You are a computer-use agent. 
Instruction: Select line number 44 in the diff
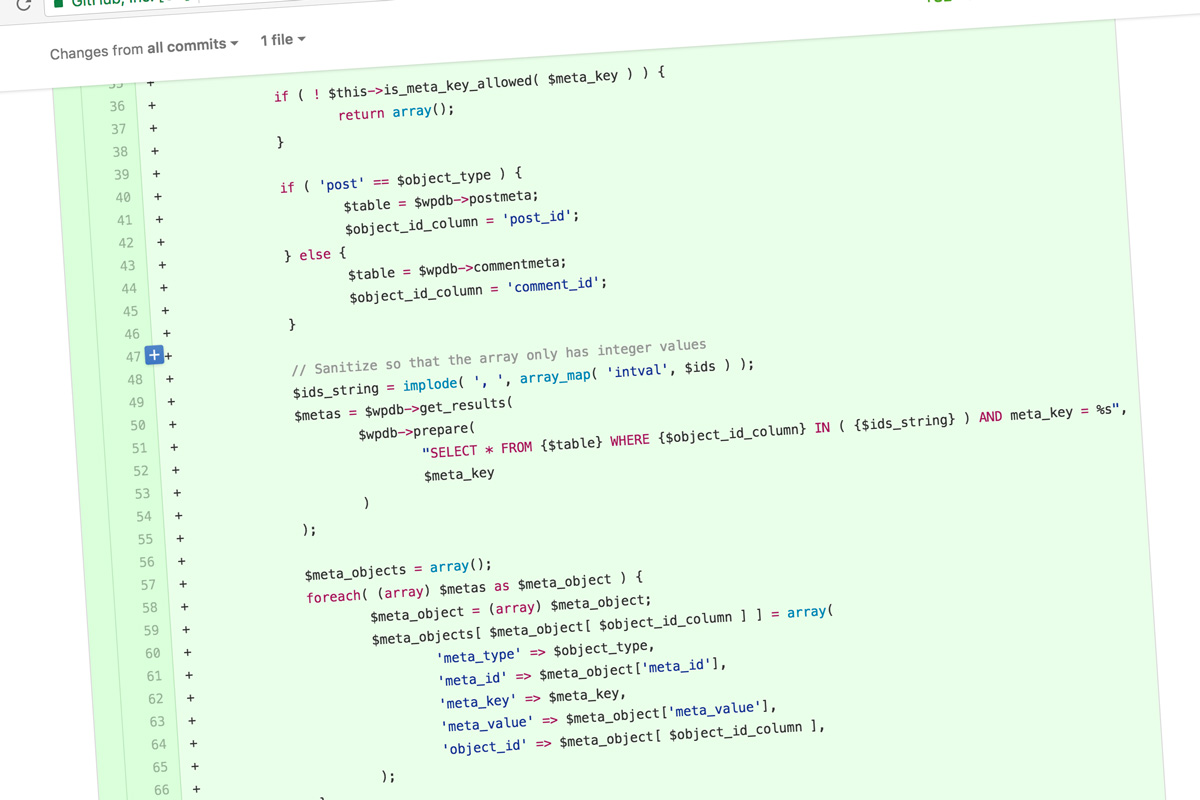click(129, 288)
